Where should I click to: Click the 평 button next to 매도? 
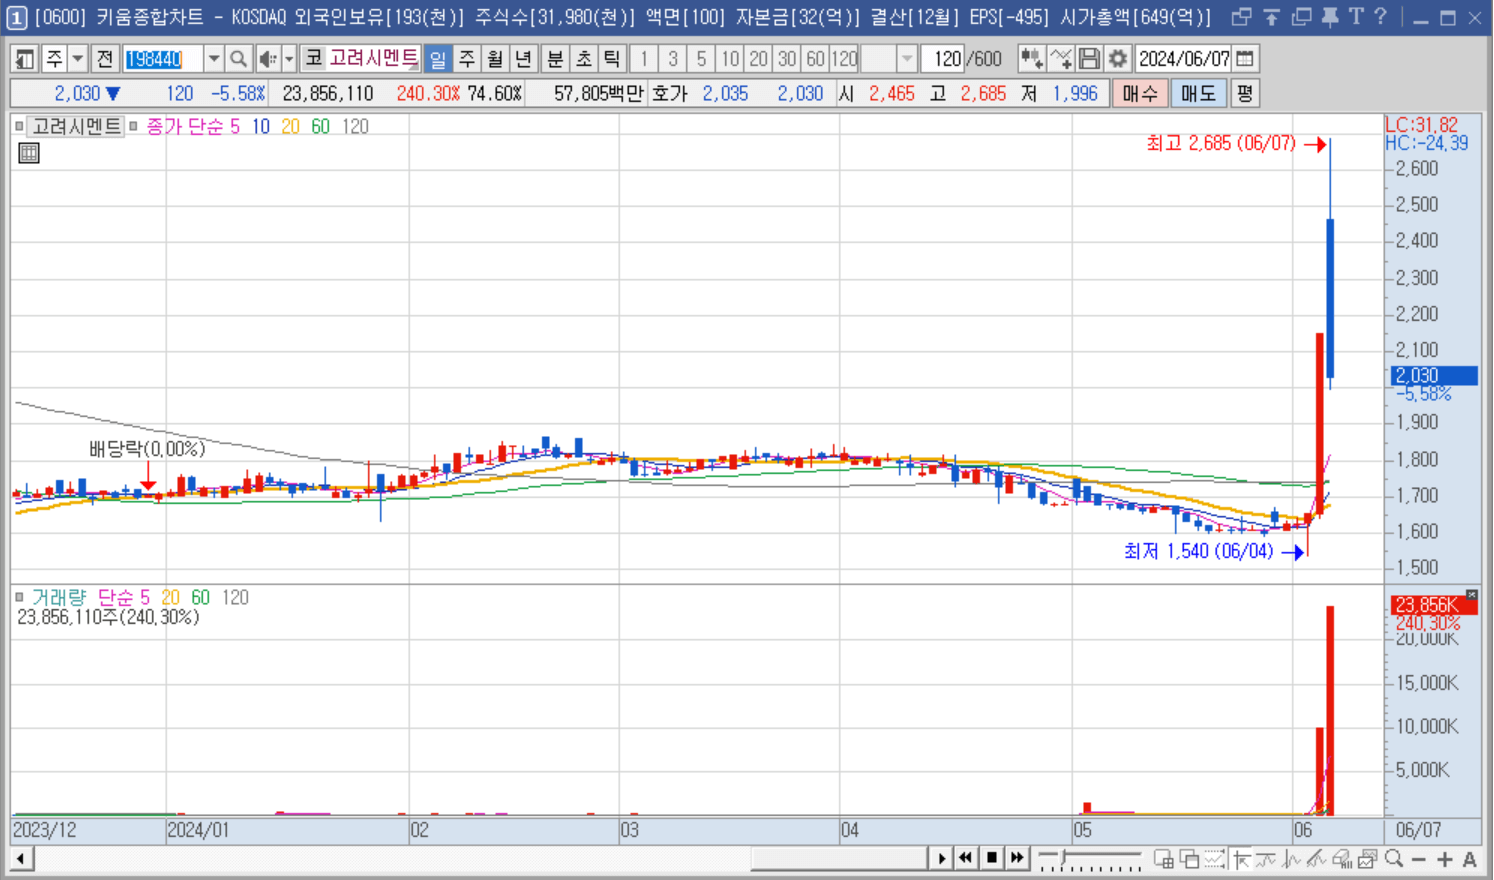1244,93
